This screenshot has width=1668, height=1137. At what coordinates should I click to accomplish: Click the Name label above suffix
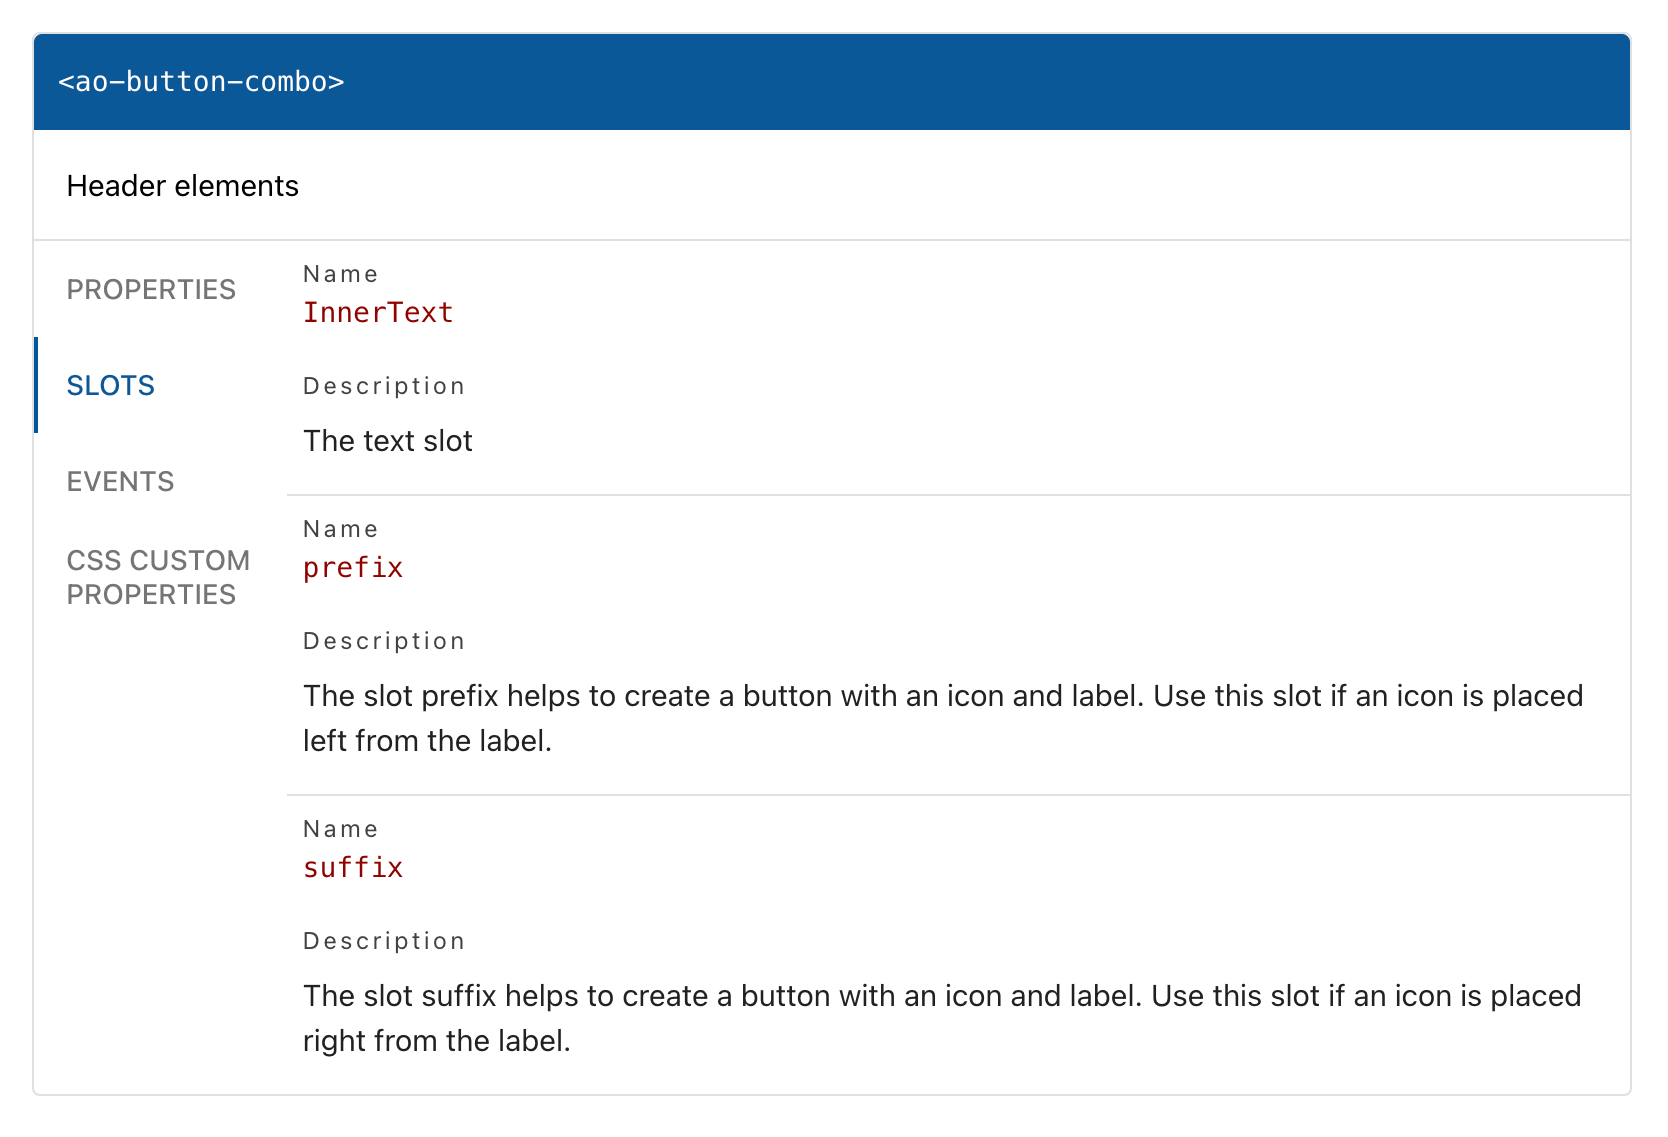[341, 829]
